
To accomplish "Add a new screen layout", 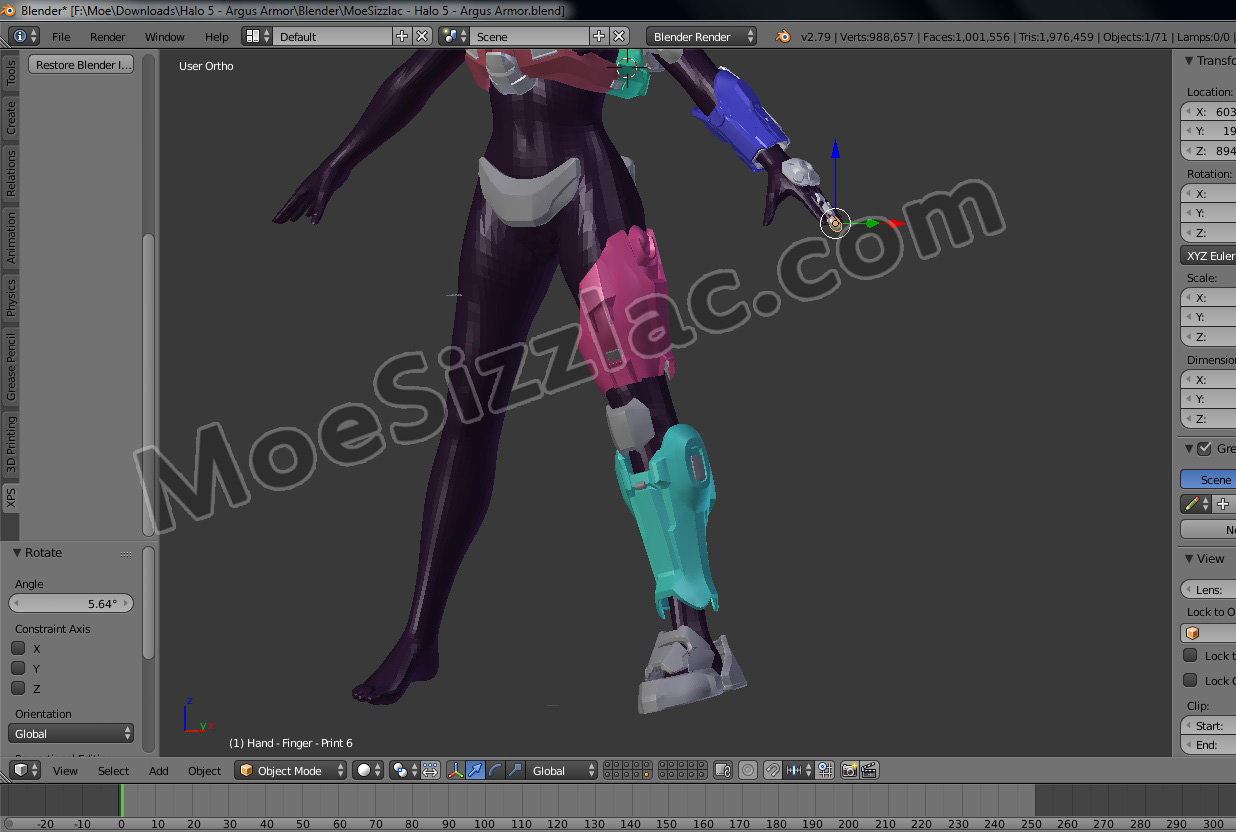I will (402, 36).
